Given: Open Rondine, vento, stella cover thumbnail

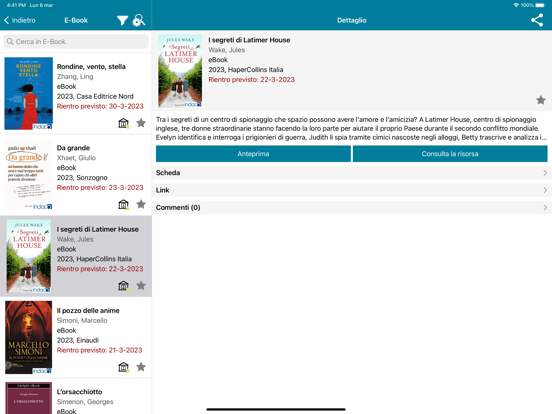Looking at the screenshot, I should [29, 93].
